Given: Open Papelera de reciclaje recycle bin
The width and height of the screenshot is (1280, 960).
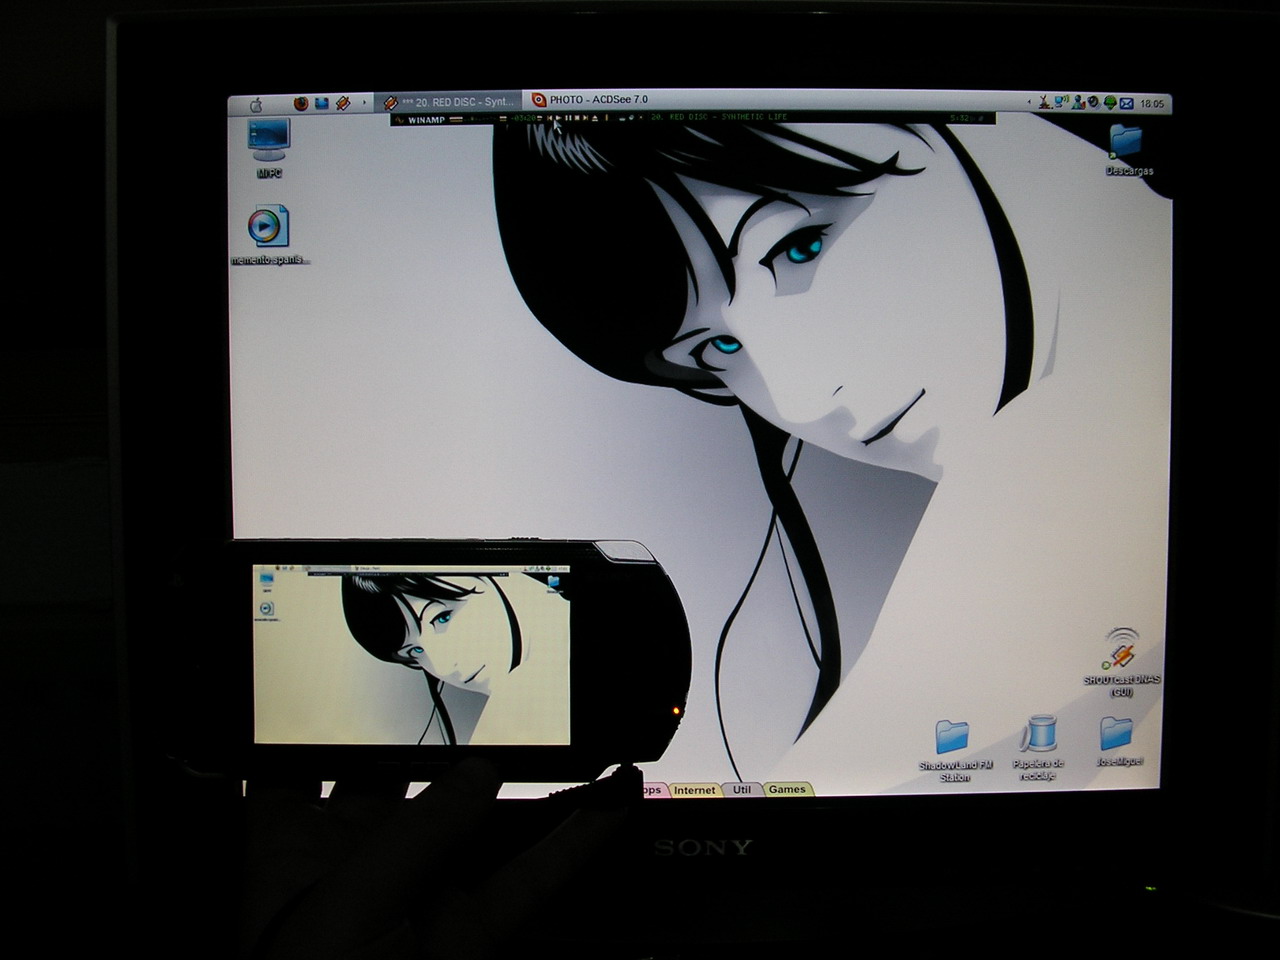Looking at the screenshot, I should click(x=1038, y=748).
